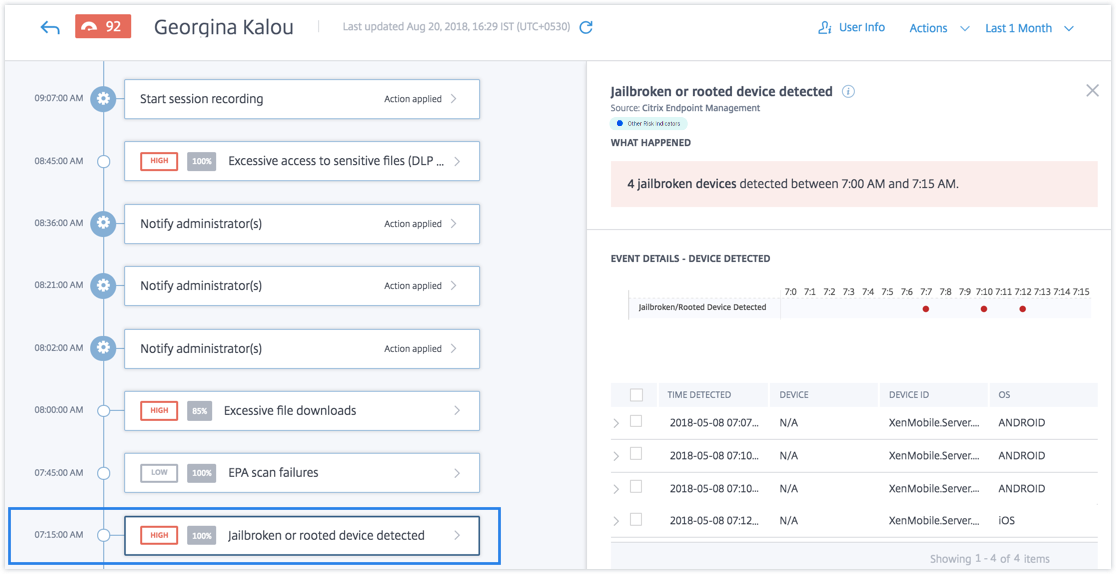The width and height of the screenshot is (1116, 574).
Task: Open the Last 1 Month time range dropdown
Action: (1029, 28)
